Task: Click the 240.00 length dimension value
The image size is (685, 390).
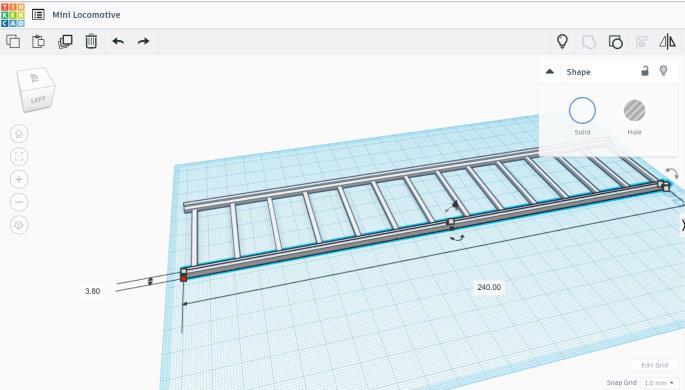Action: click(x=489, y=287)
